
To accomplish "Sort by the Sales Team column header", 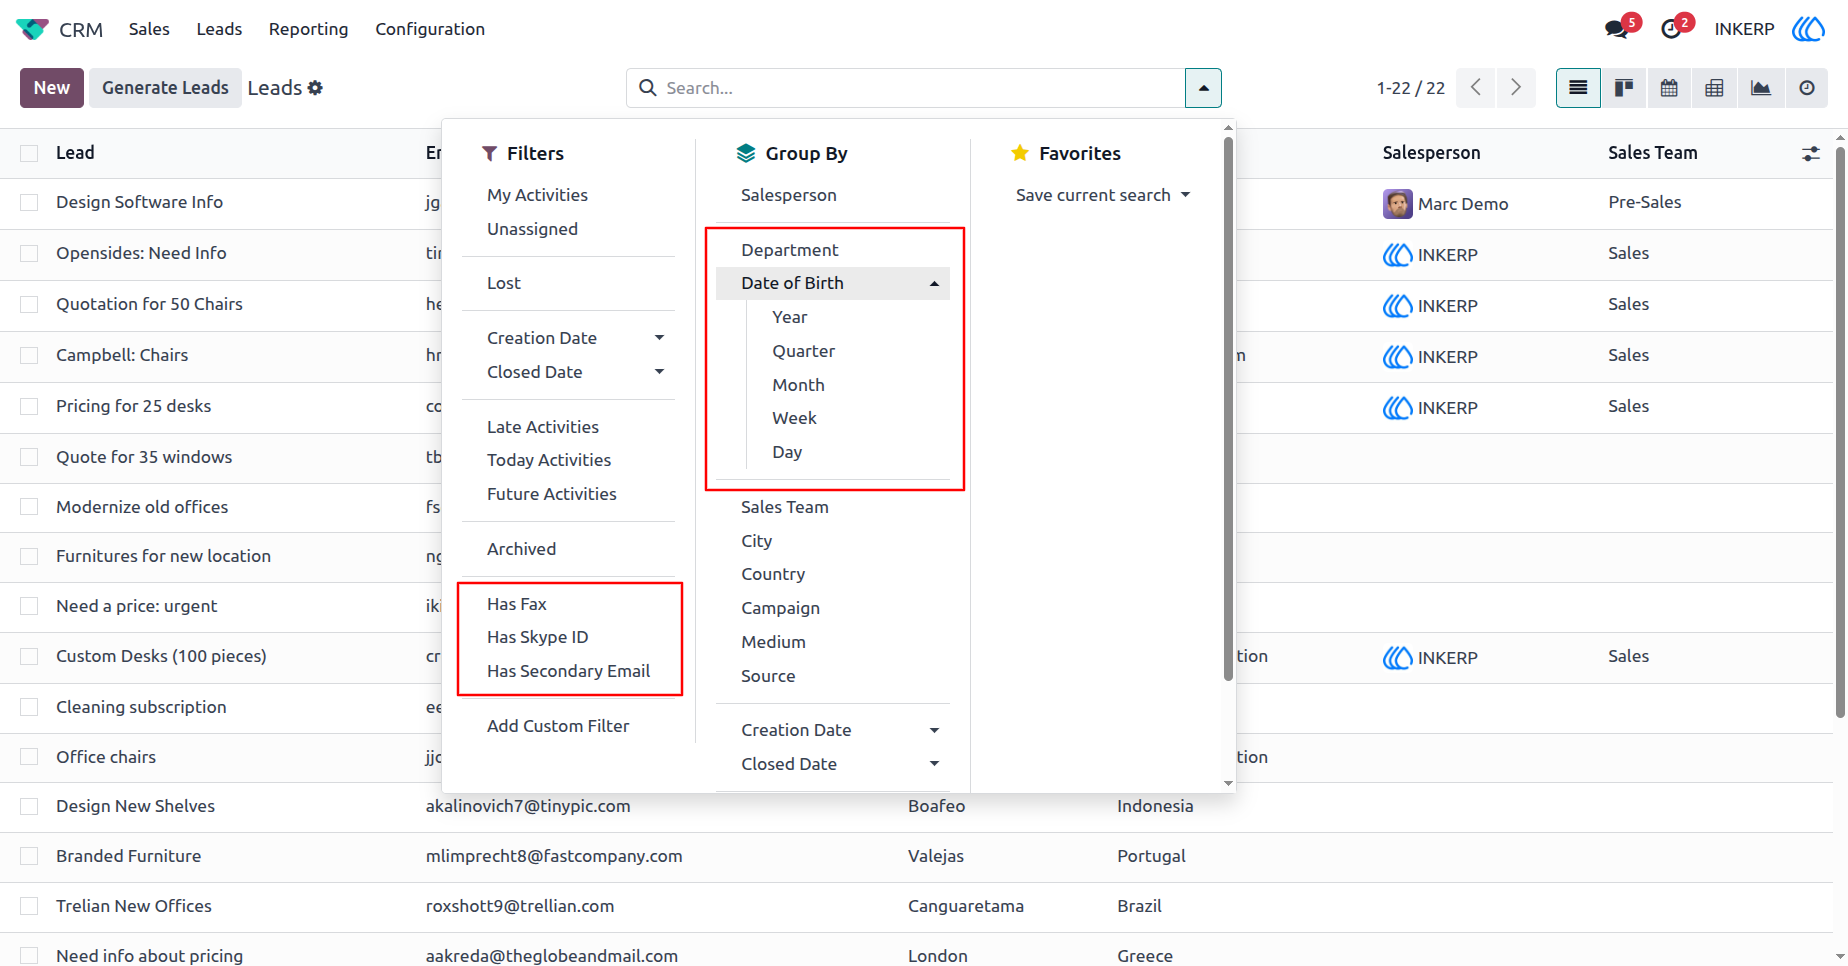I will 1653,153.
